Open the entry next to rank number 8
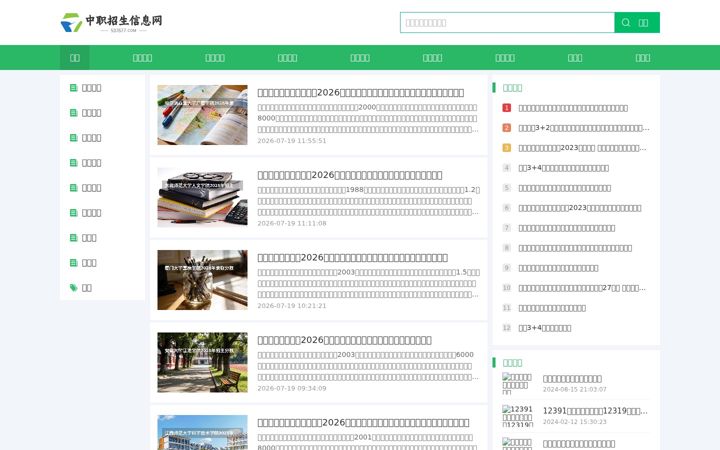Screen dimensions: 720x450 pyautogui.click(x=575, y=248)
